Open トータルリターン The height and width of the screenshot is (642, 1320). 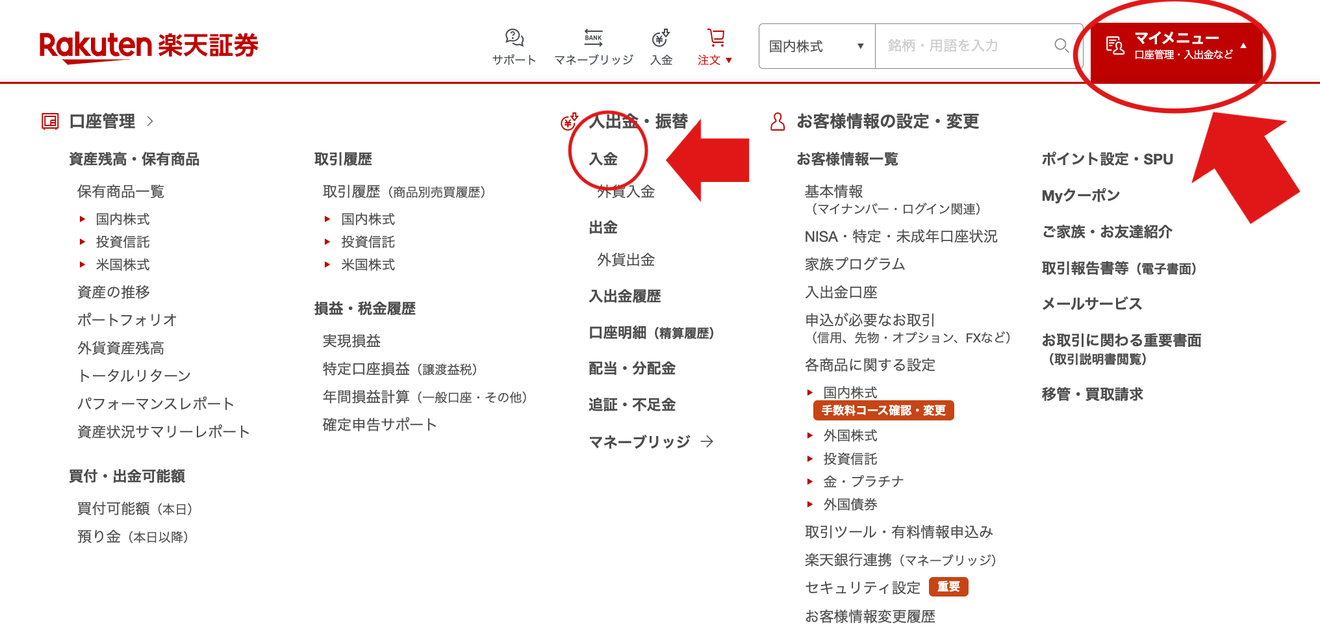click(134, 376)
